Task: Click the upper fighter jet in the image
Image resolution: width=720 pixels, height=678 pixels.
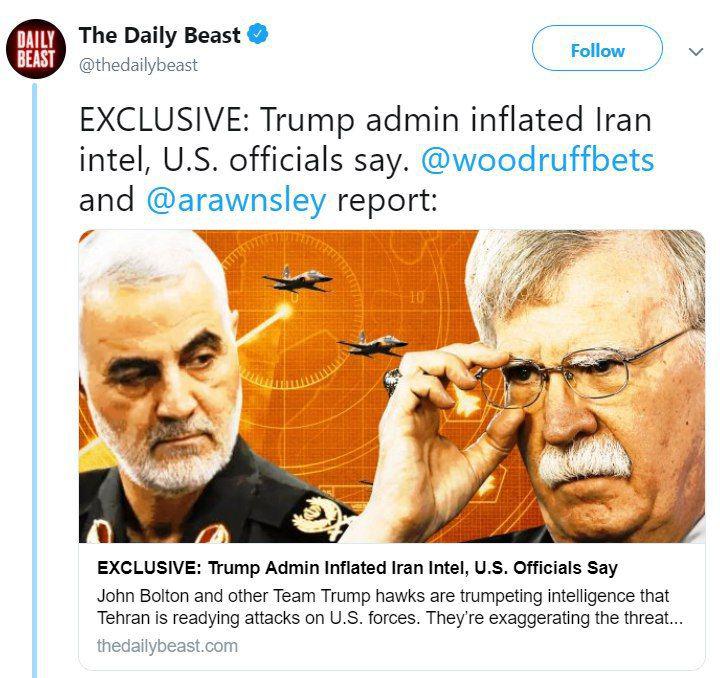Action: (x=297, y=279)
